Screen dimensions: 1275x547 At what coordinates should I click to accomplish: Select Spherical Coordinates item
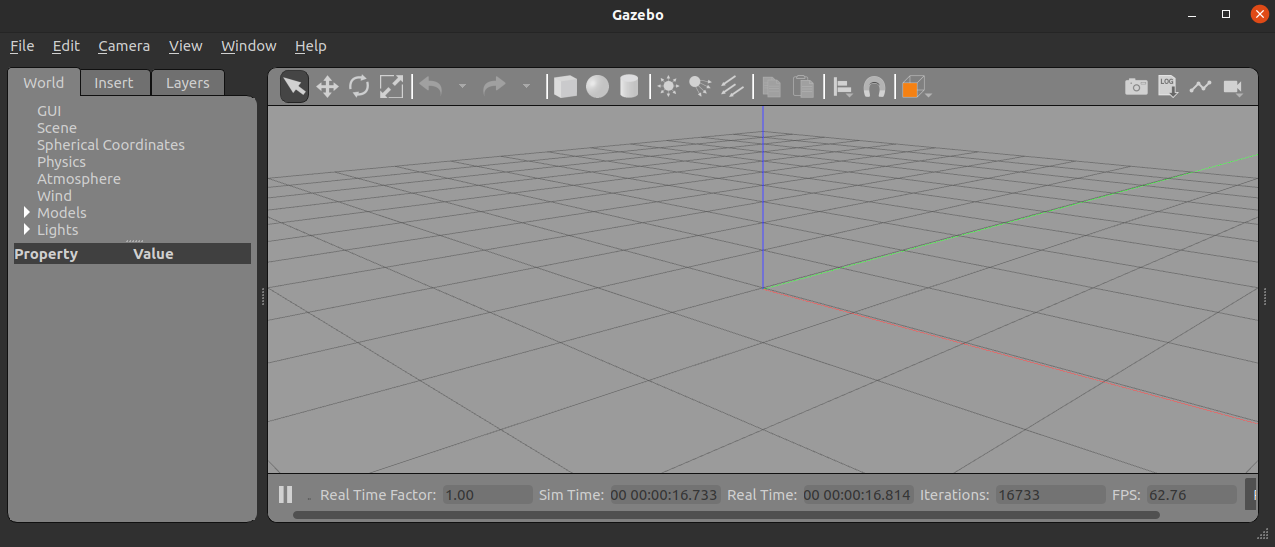111,145
